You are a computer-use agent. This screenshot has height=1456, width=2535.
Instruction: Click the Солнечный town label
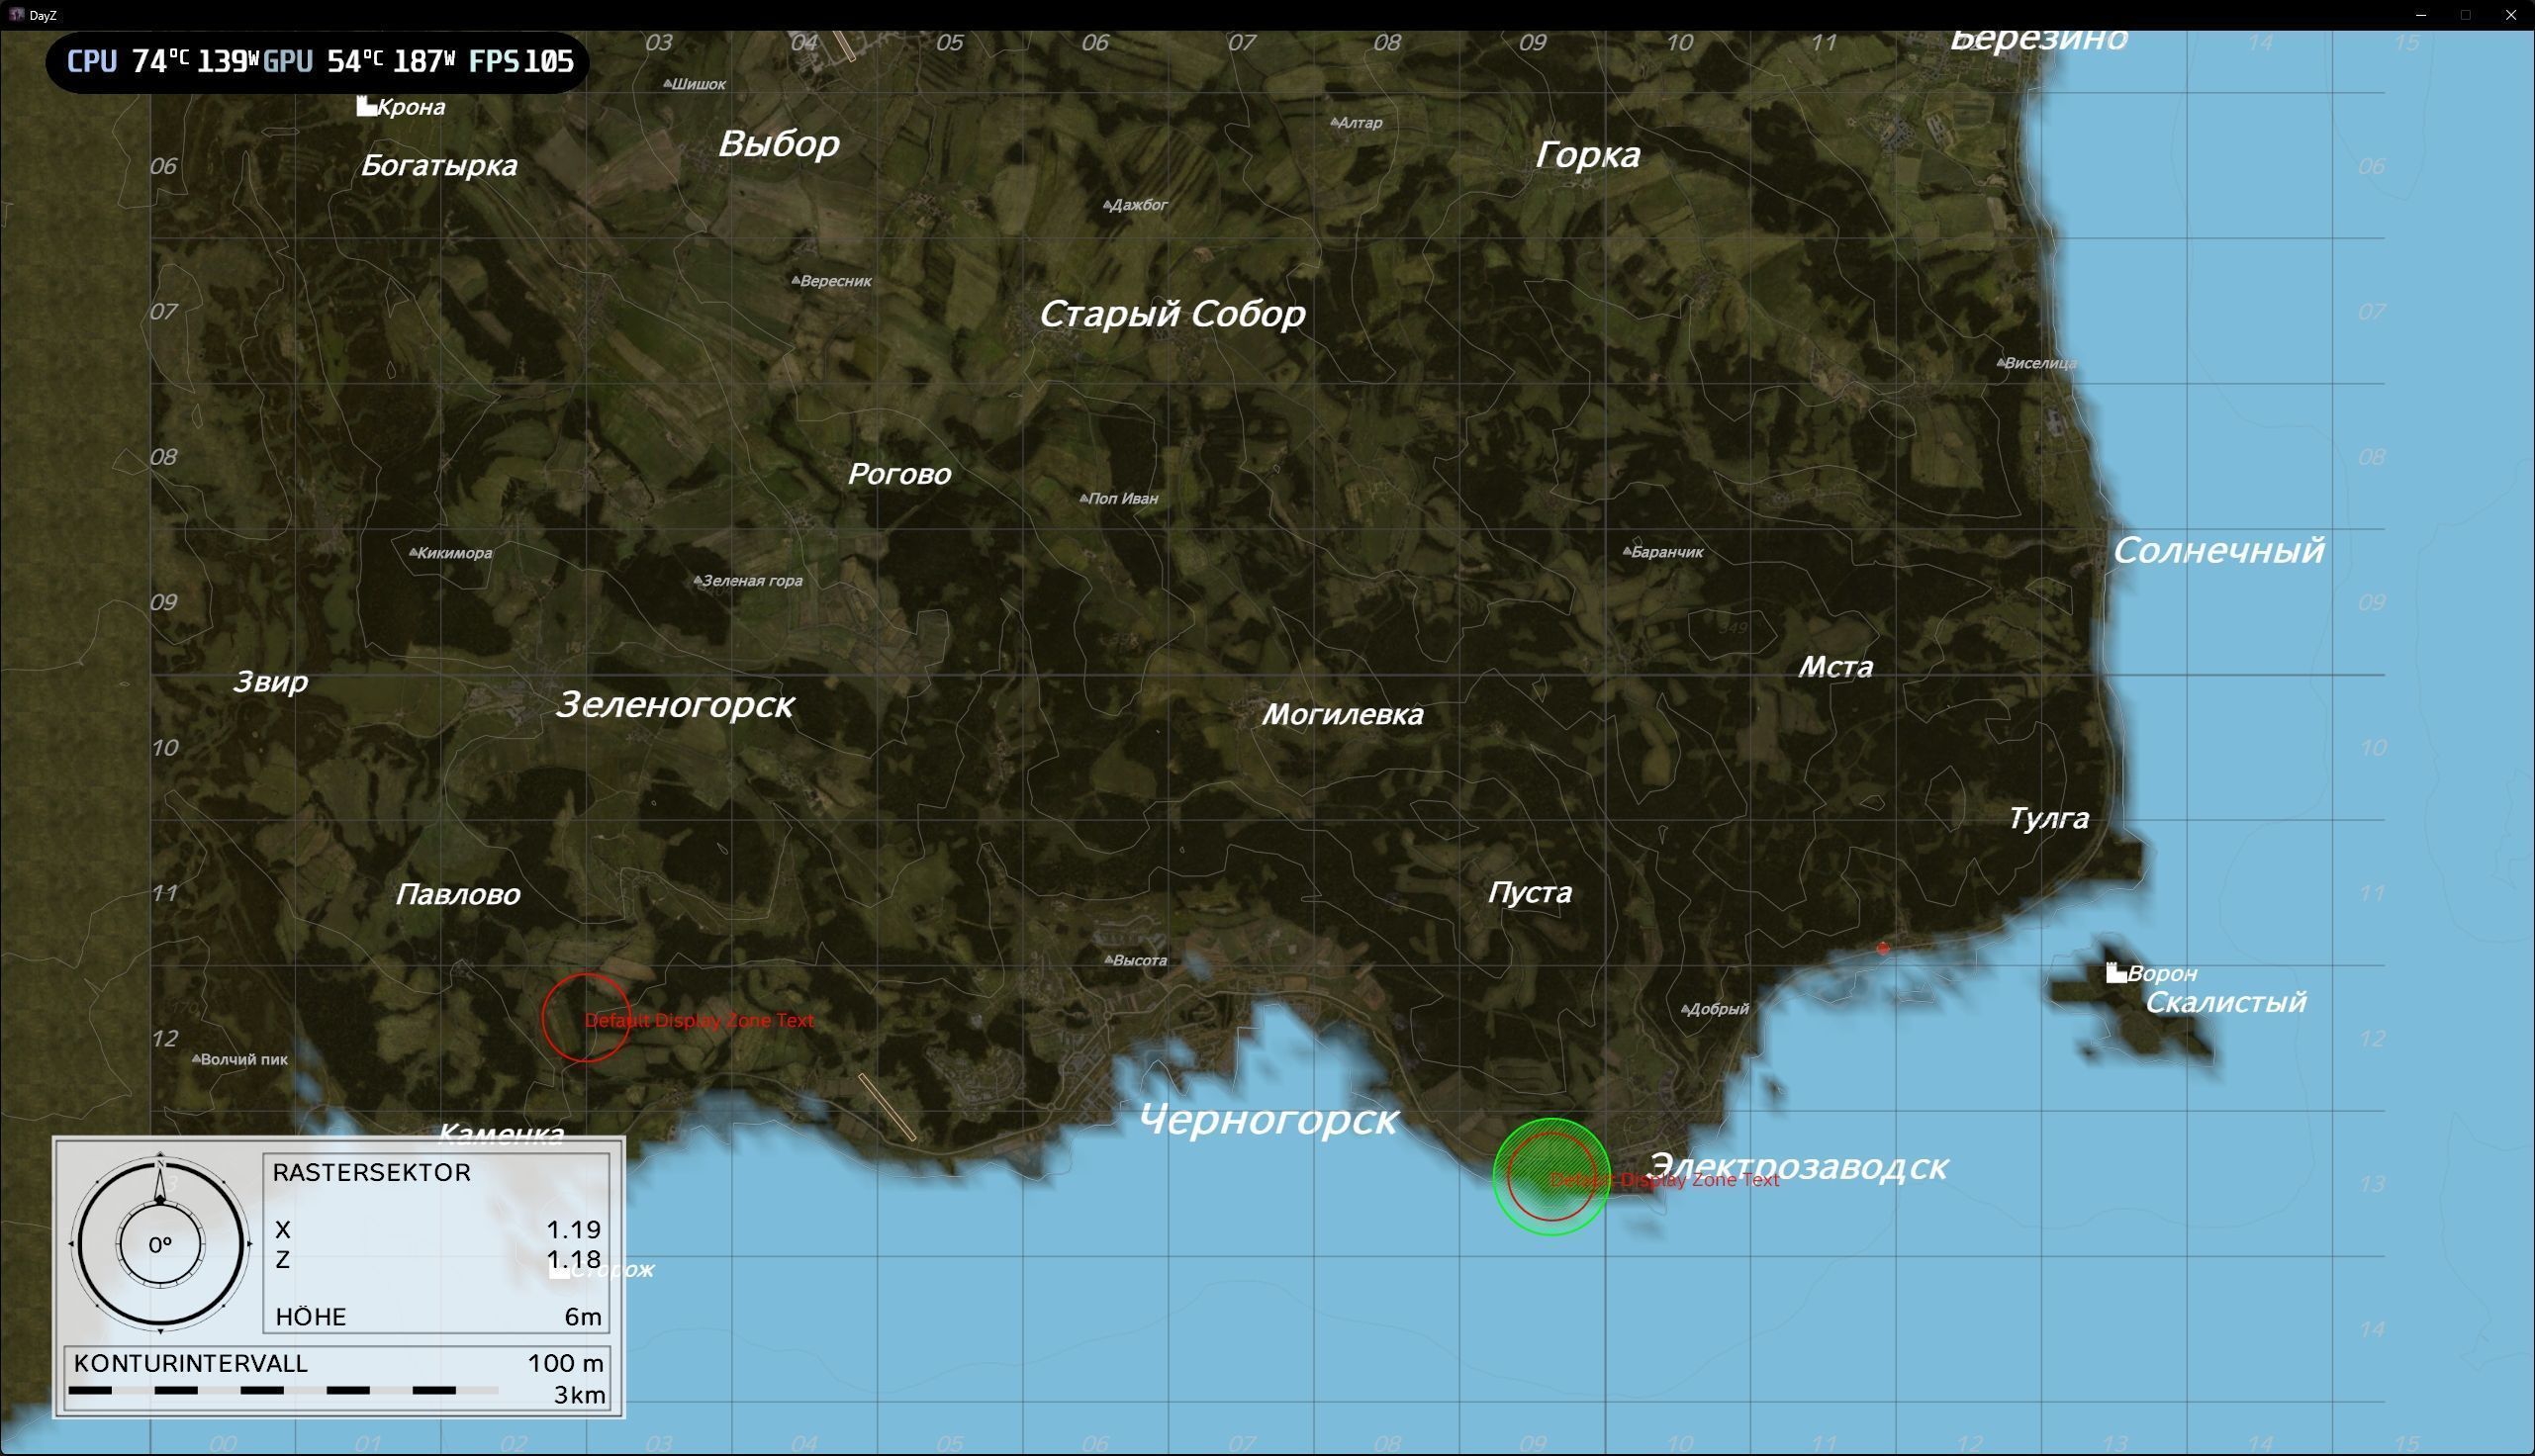[x=2218, y=552]
